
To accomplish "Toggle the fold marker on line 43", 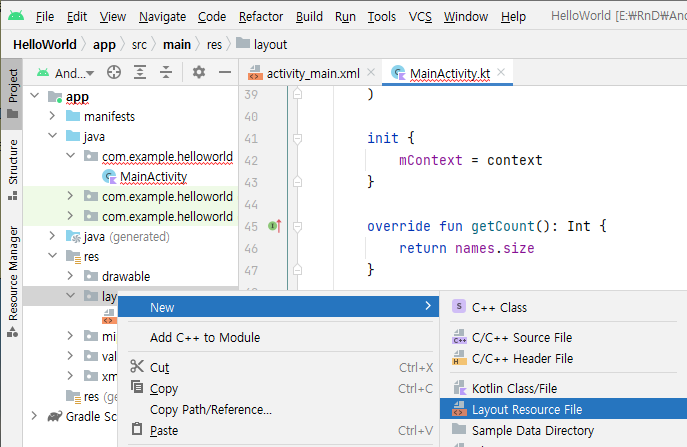I will point(297,181).
